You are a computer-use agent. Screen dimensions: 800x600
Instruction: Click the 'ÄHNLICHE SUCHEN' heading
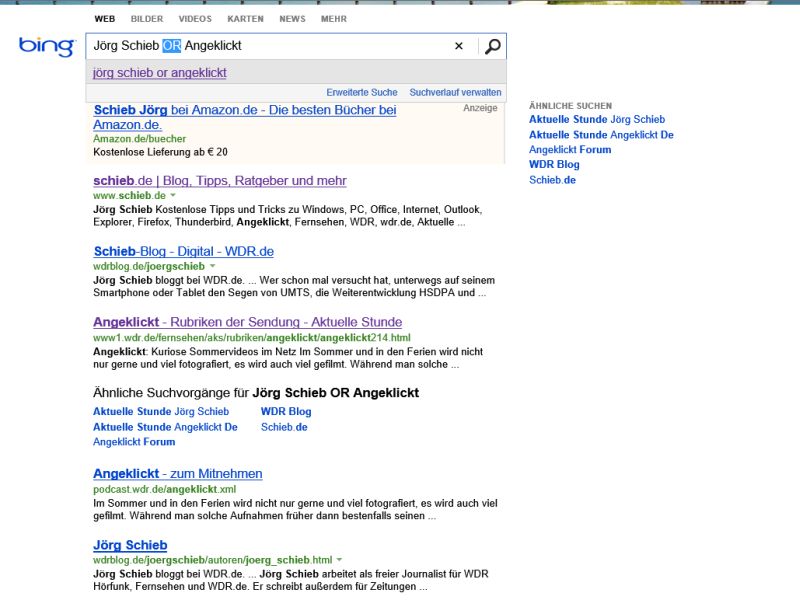(x=570, y=106)
